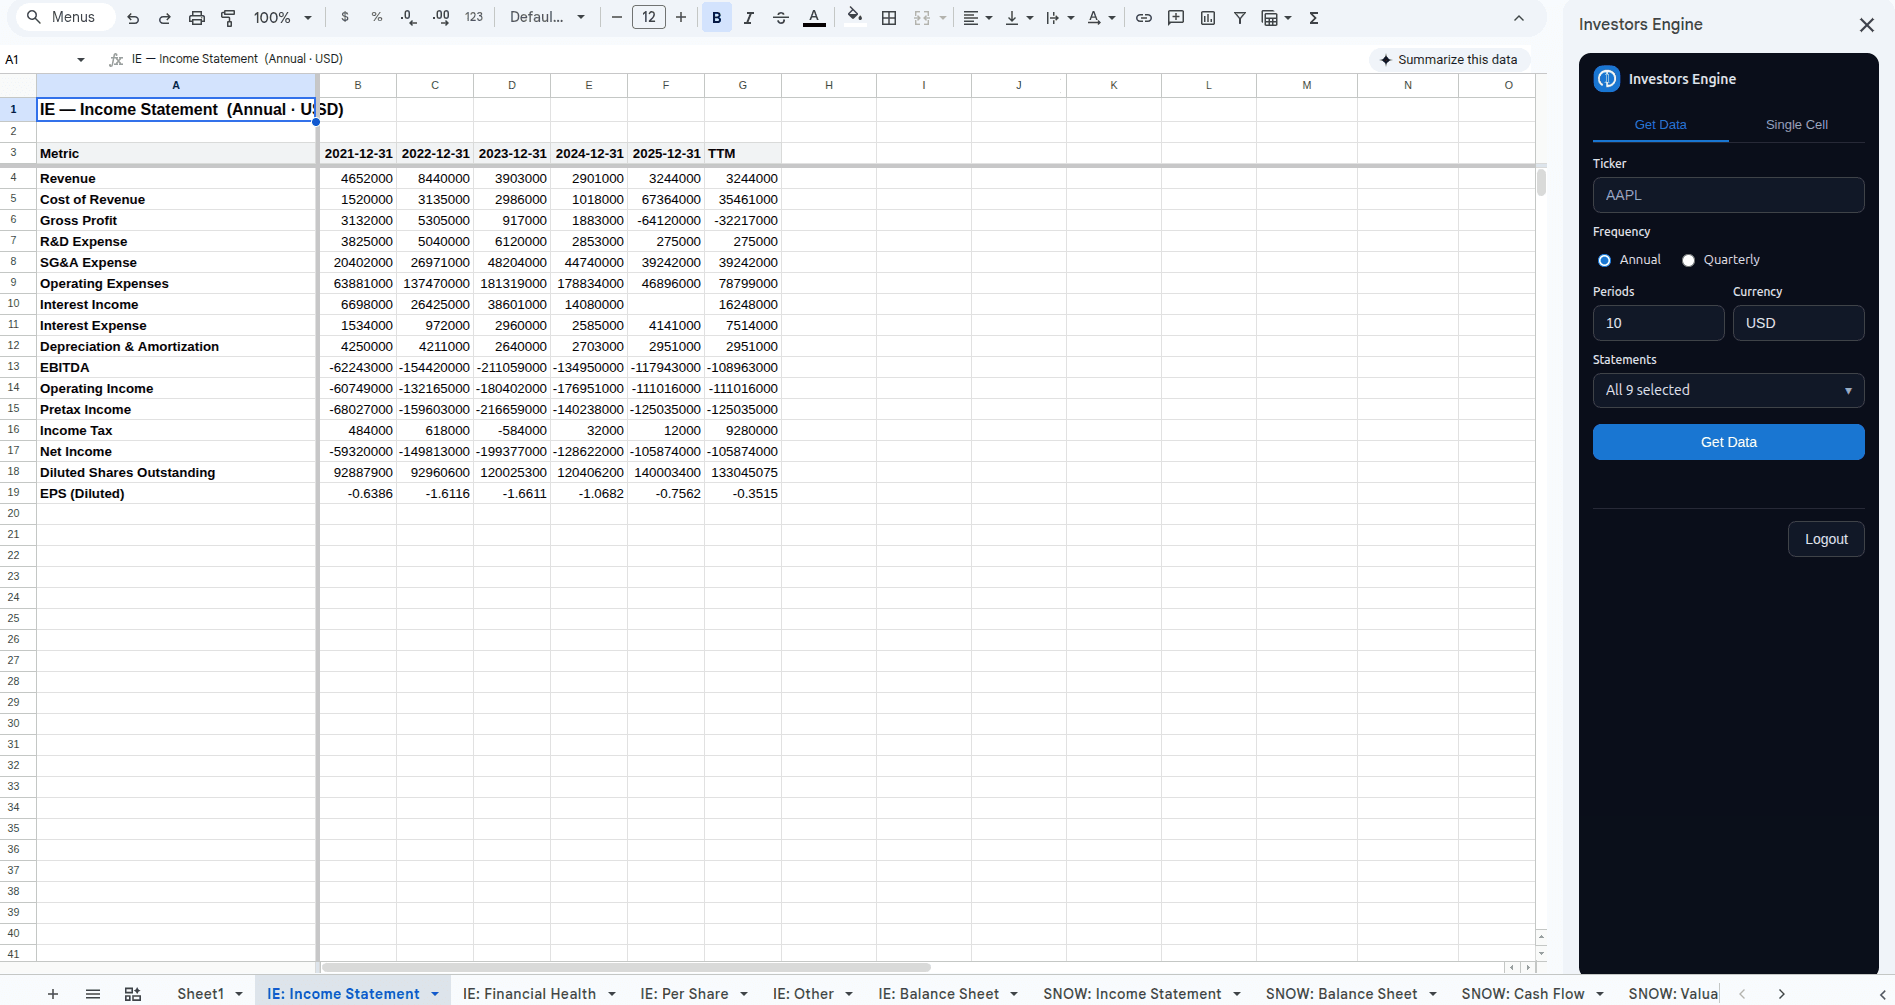Viewport: 1895px width, 1005px height.
Task: Click the vertical scrollbar thumb
Action: [x=1541, y=182]
